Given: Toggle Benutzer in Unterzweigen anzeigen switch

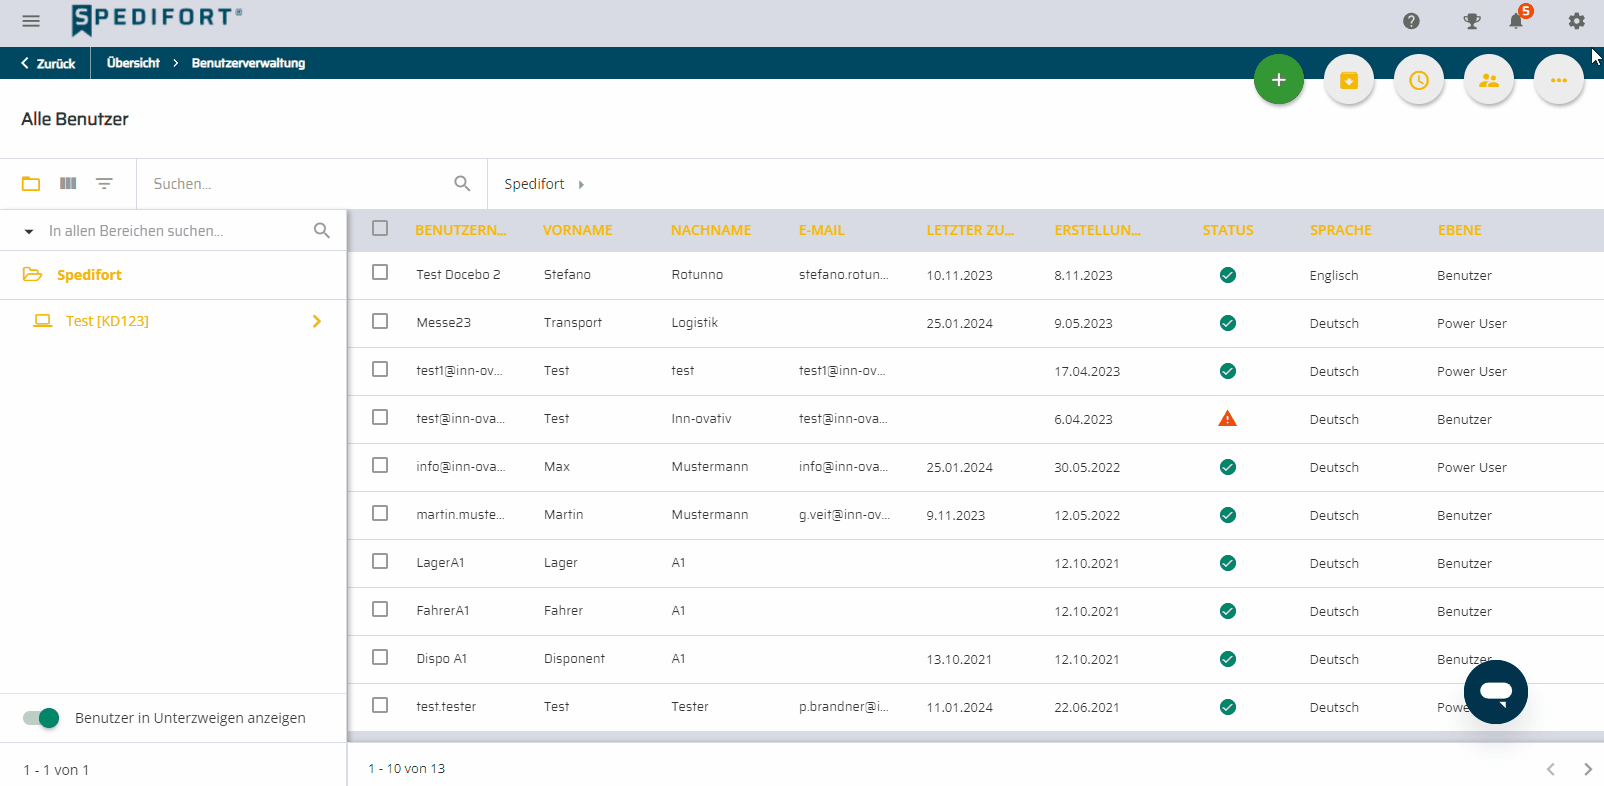Looking at the screenshot, I should (41, 718).
